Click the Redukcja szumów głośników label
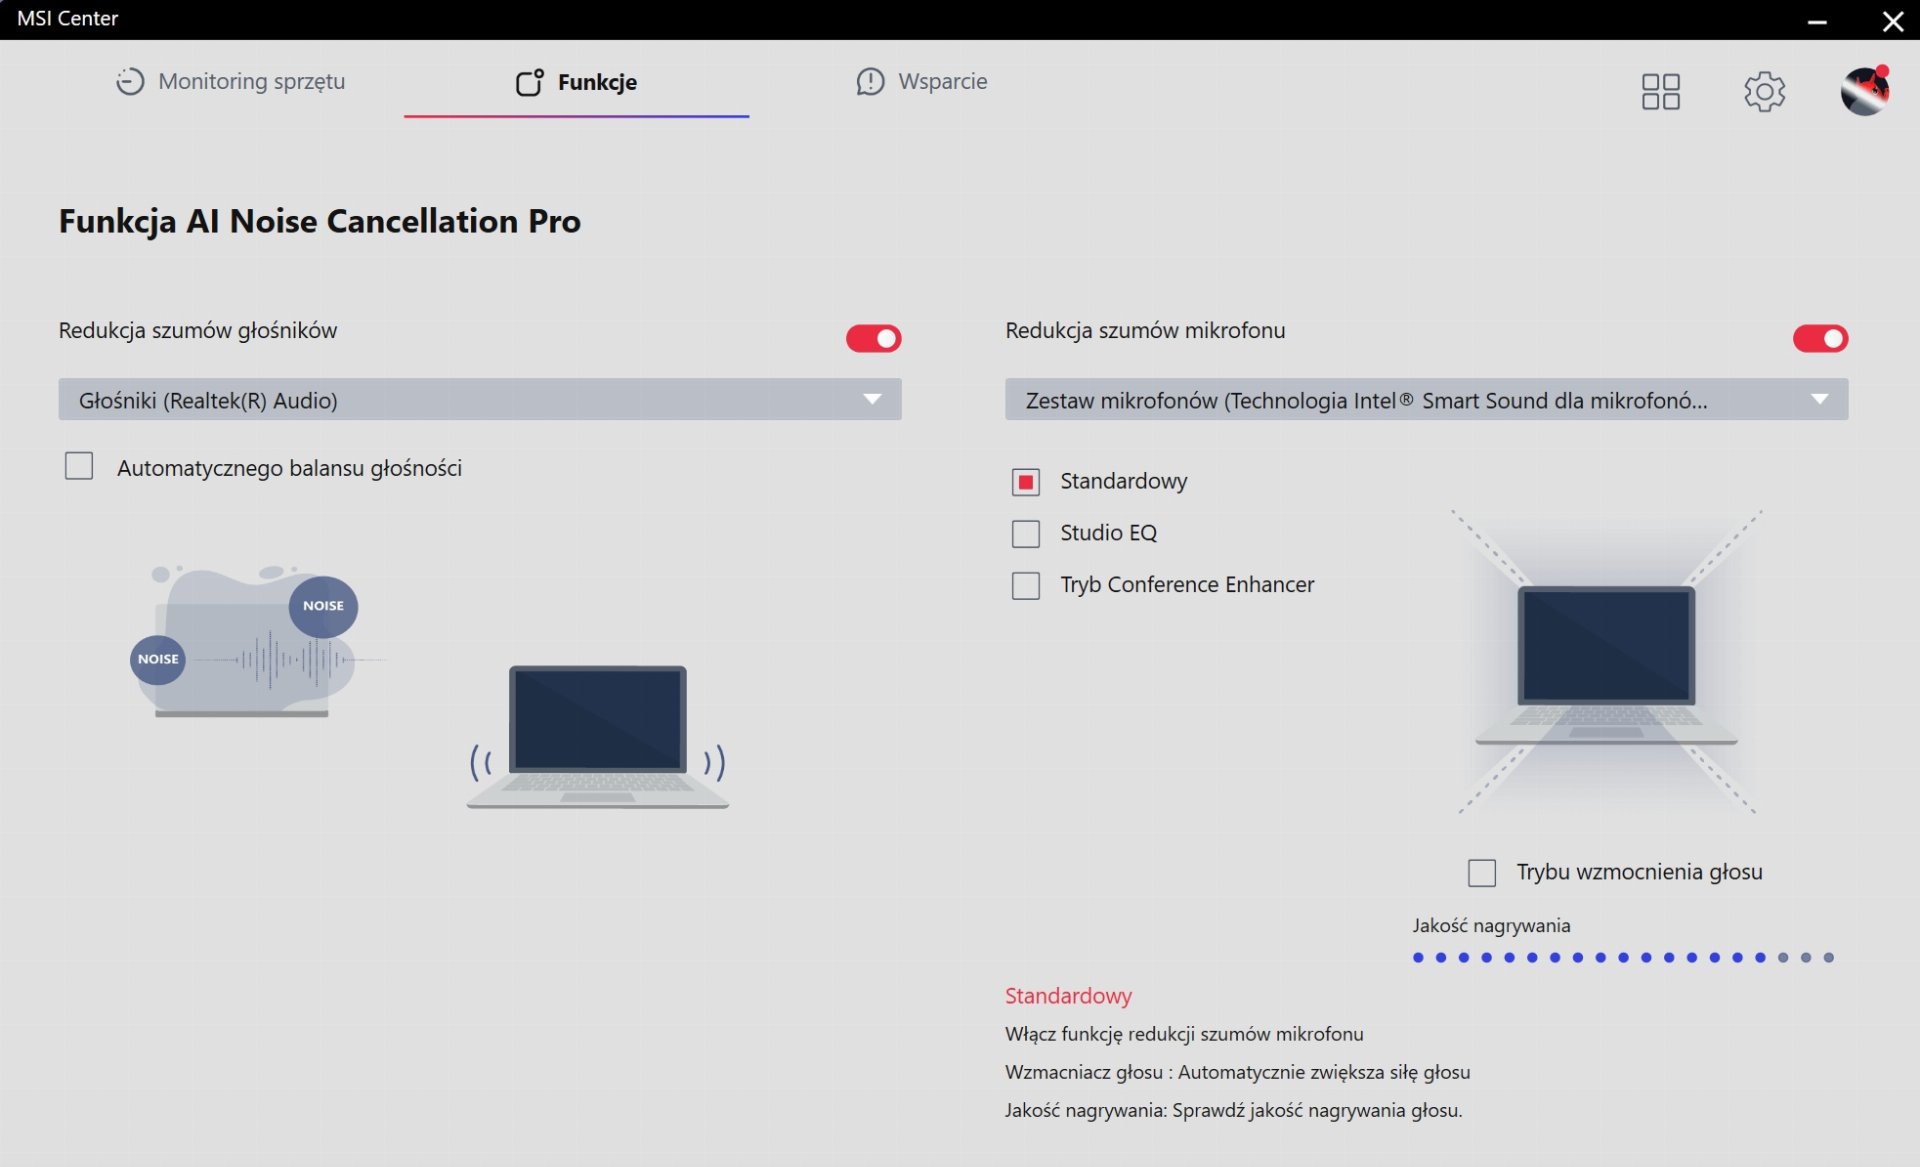 198,331
